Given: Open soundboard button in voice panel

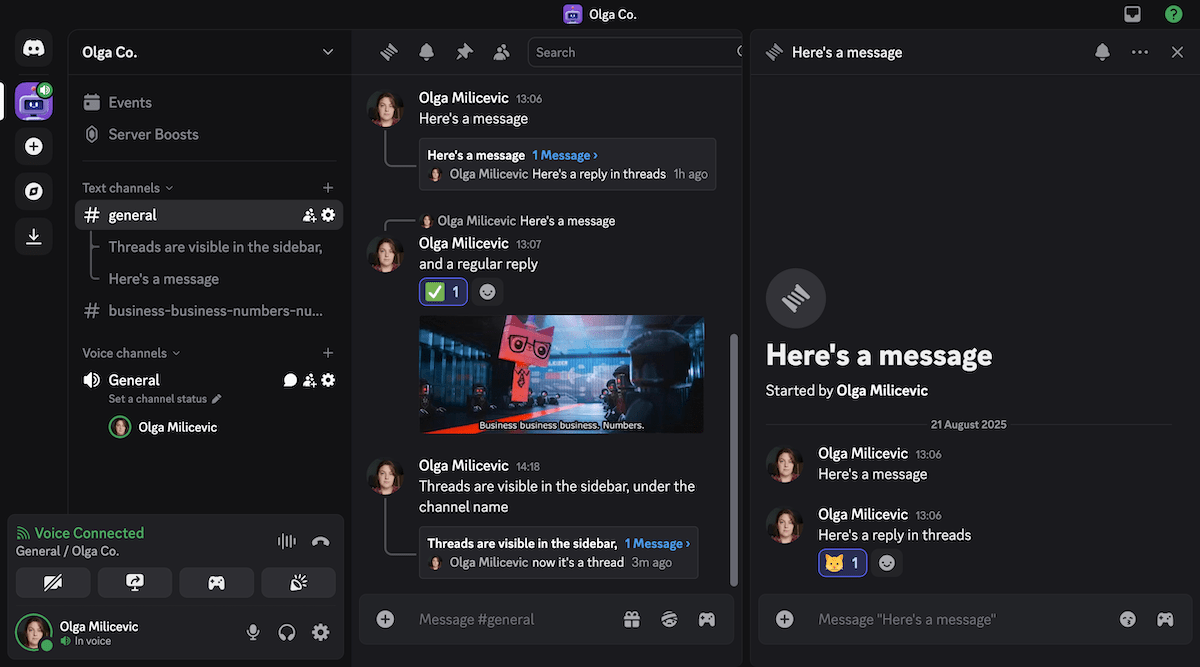Looking at the screenshot, I should [298, 583].
